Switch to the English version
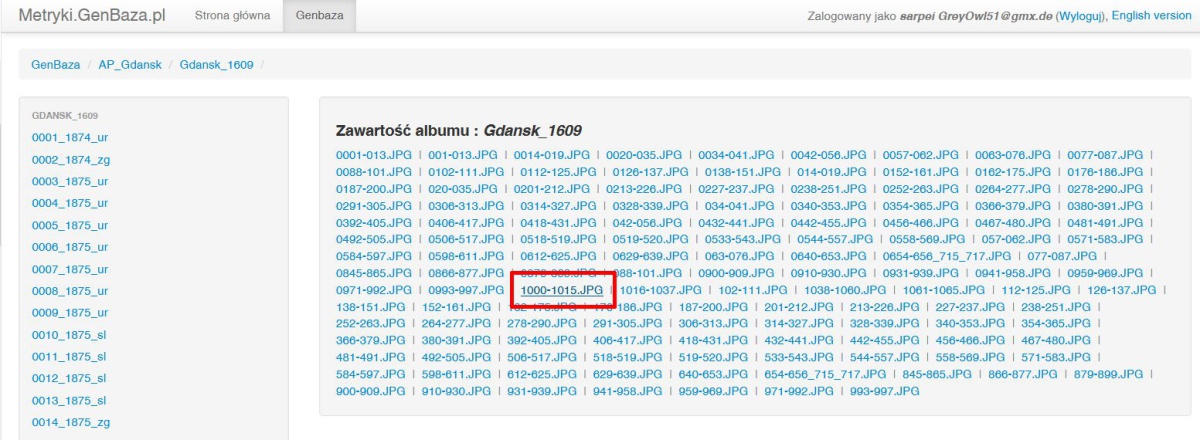 [1151, 17]
